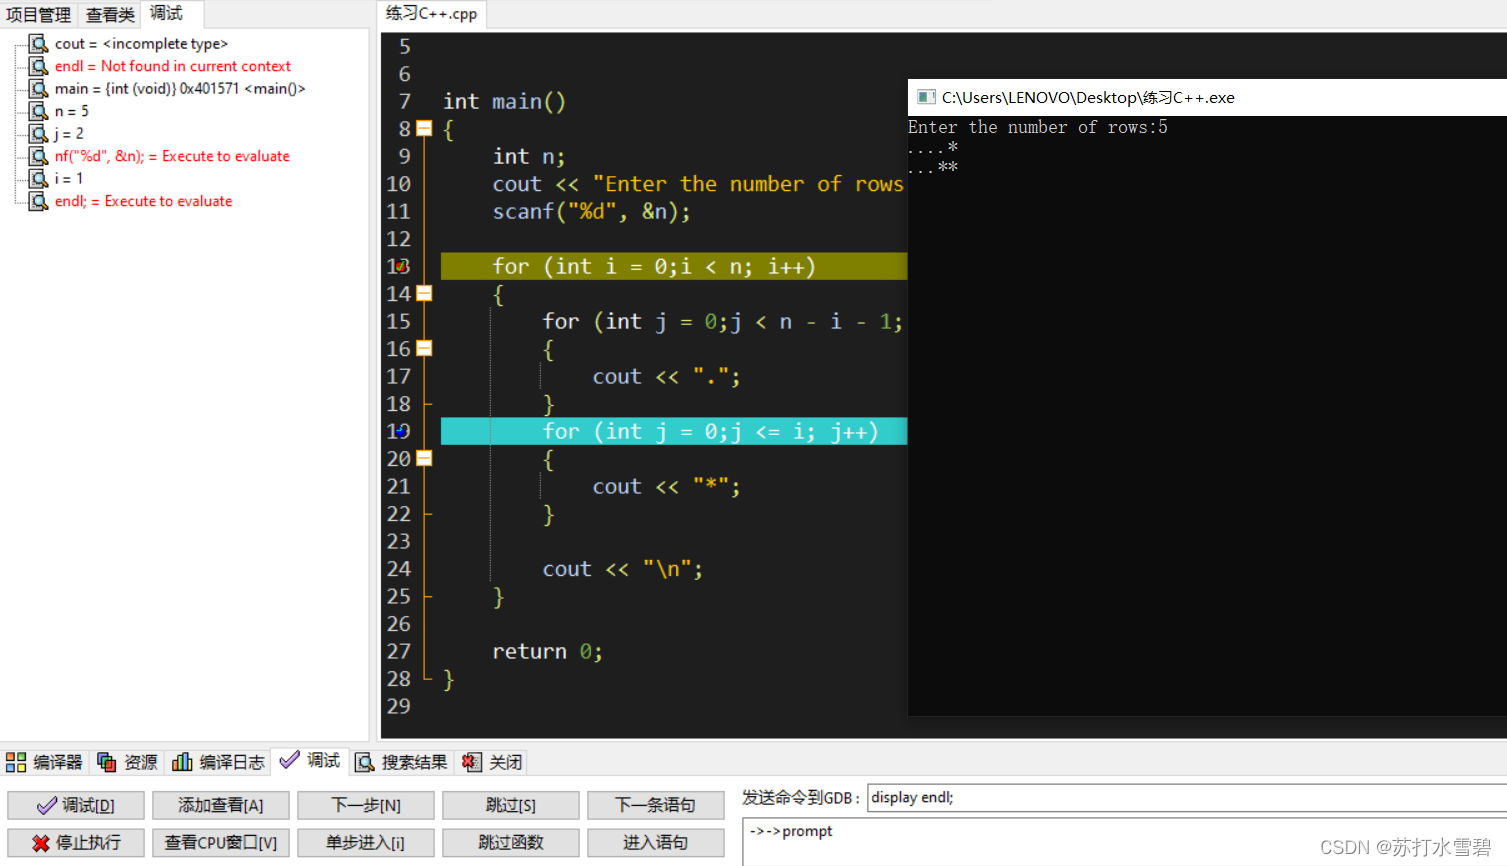Click the console window icon in title bar

pyautogui.click(x=926, y=97)
